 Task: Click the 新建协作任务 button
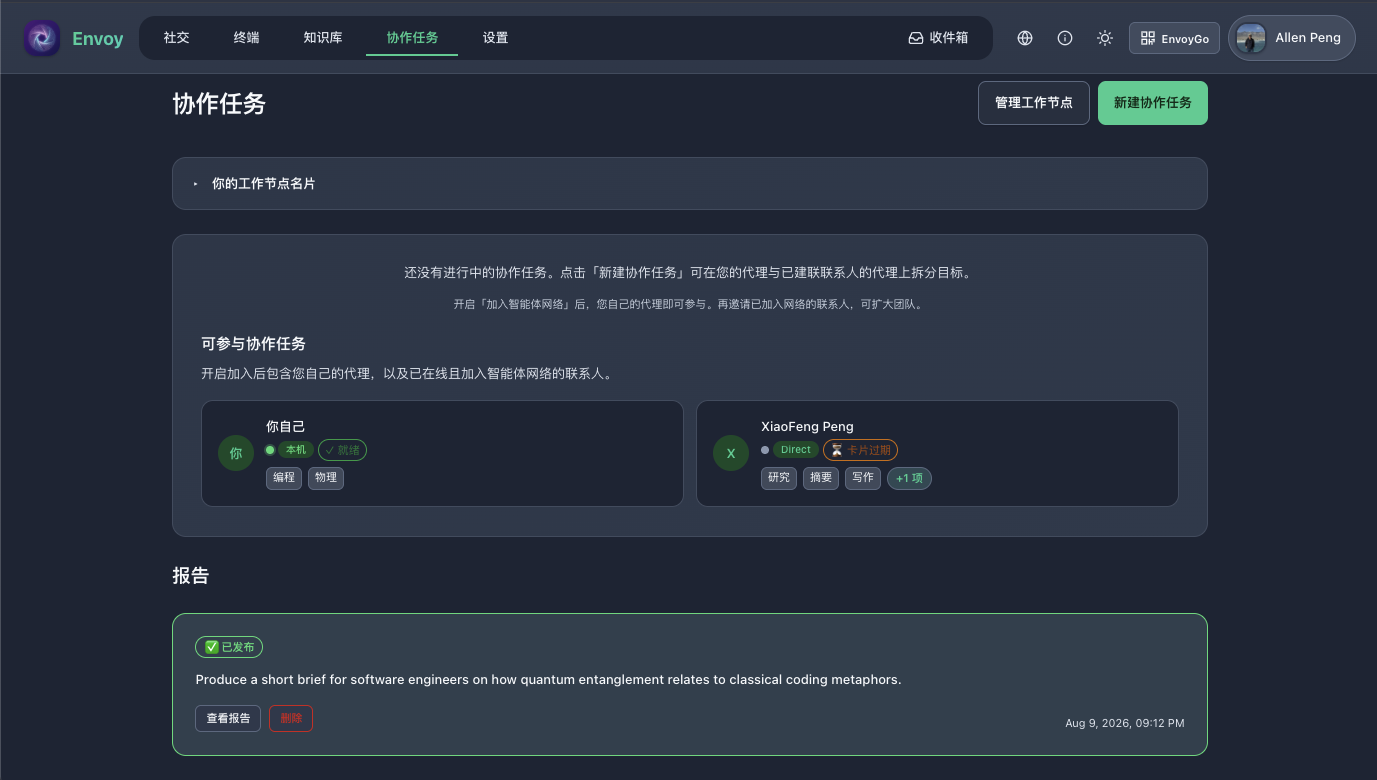click(1153, 103)
